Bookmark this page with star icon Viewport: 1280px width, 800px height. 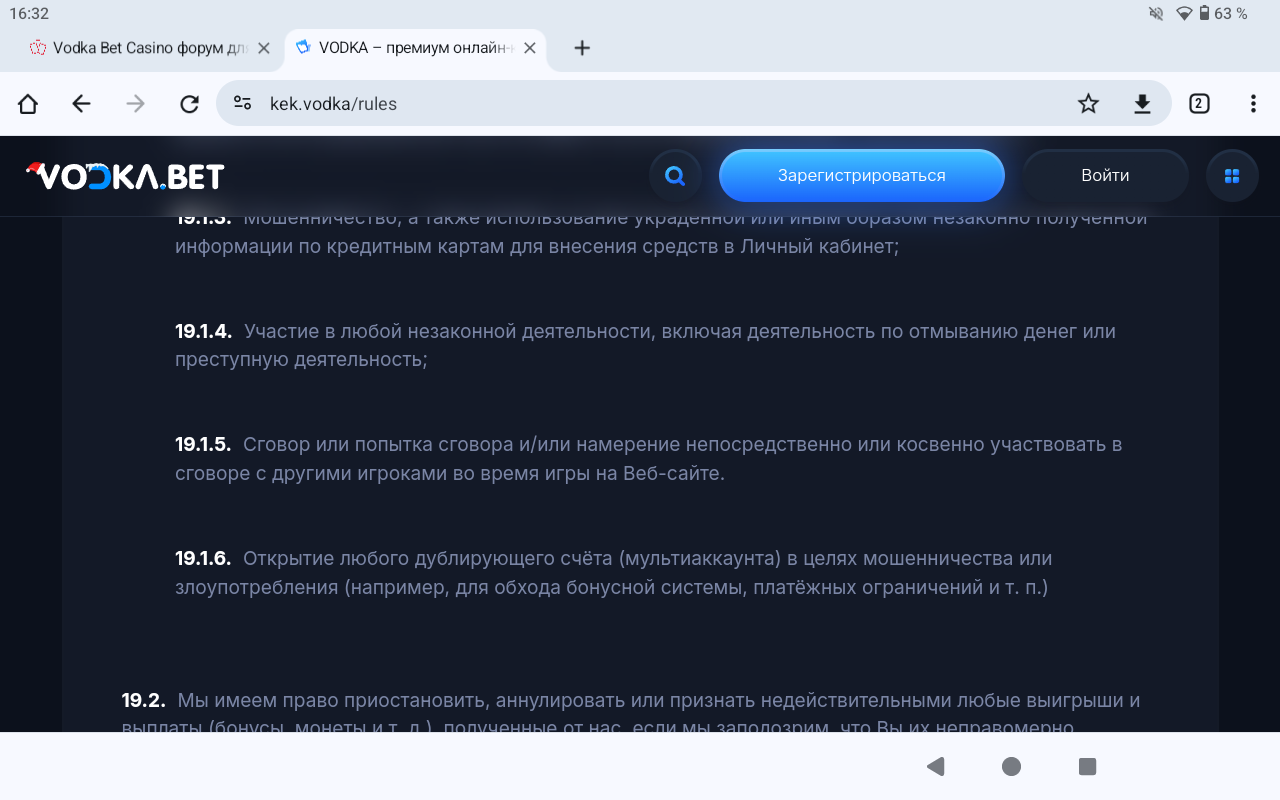(1088, 104)
